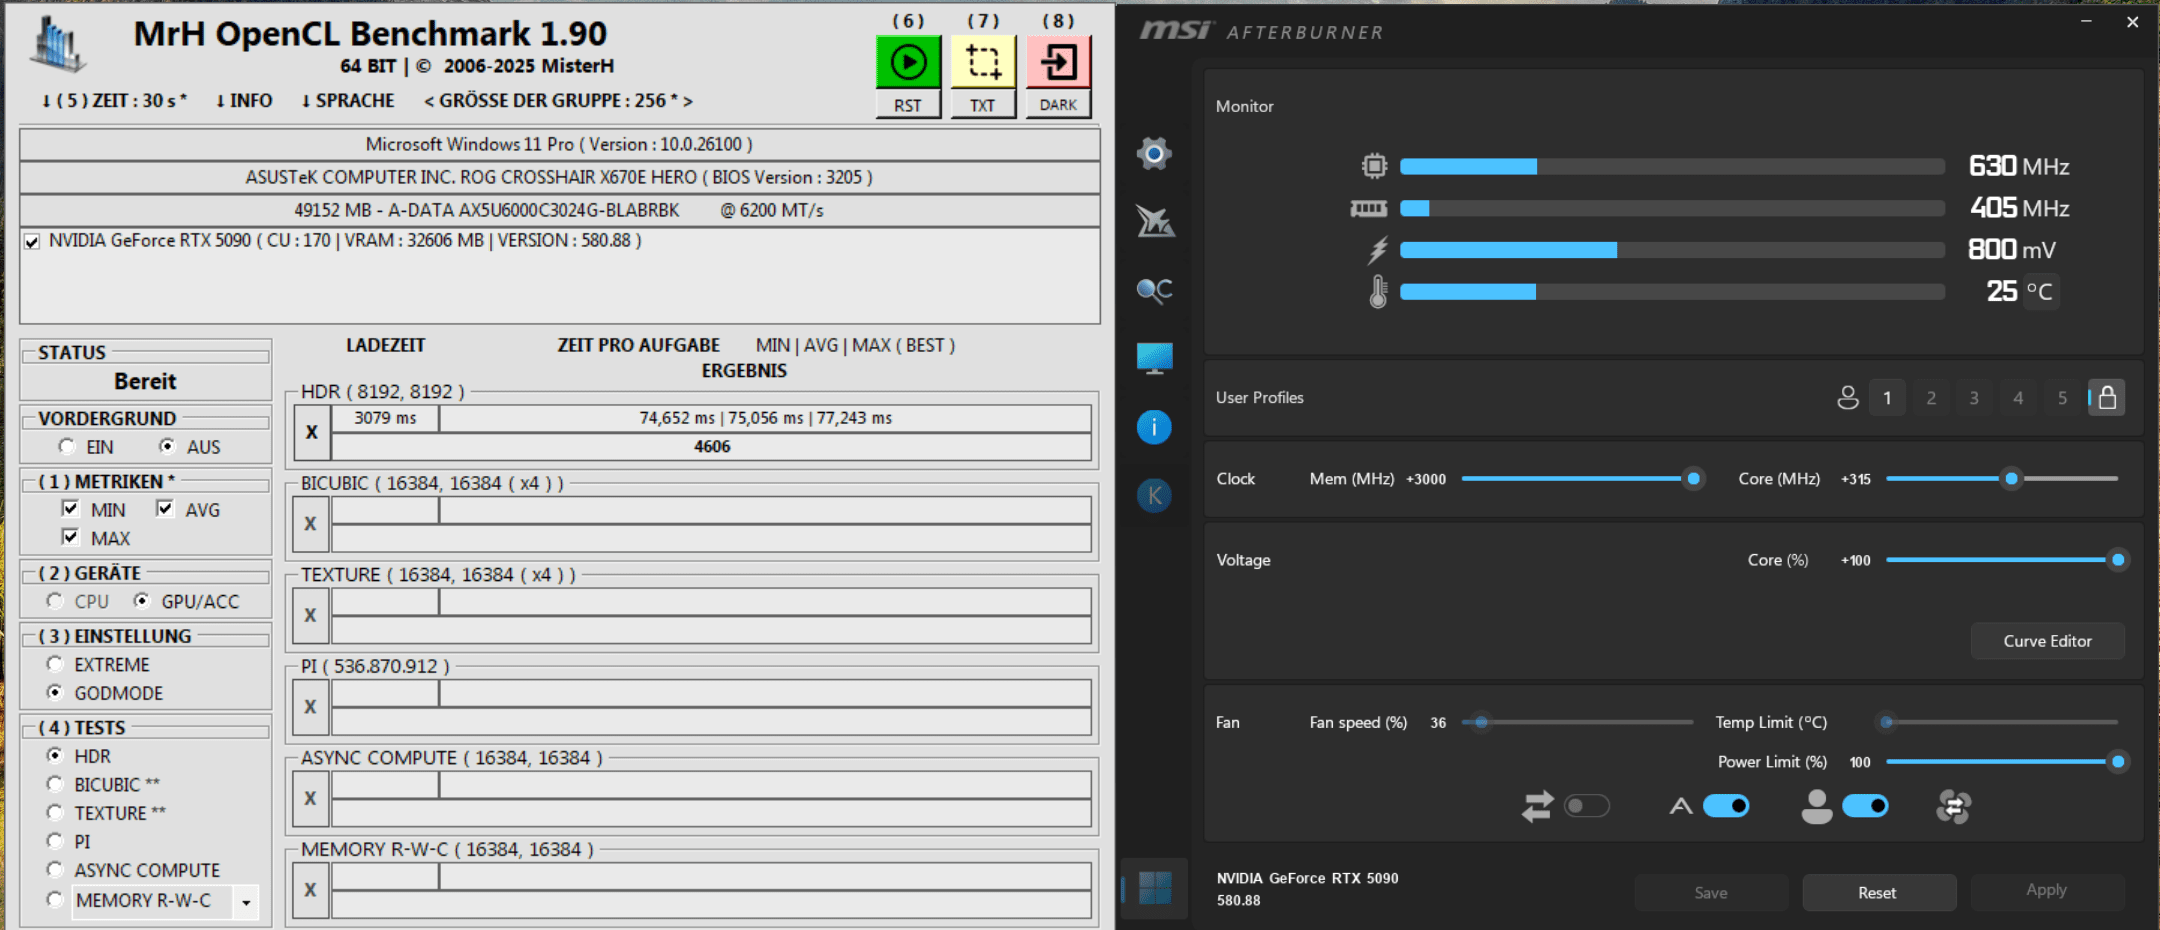Open the hardware monitor screen icon
2160x930 pixels.
[x=1154, y=358]
